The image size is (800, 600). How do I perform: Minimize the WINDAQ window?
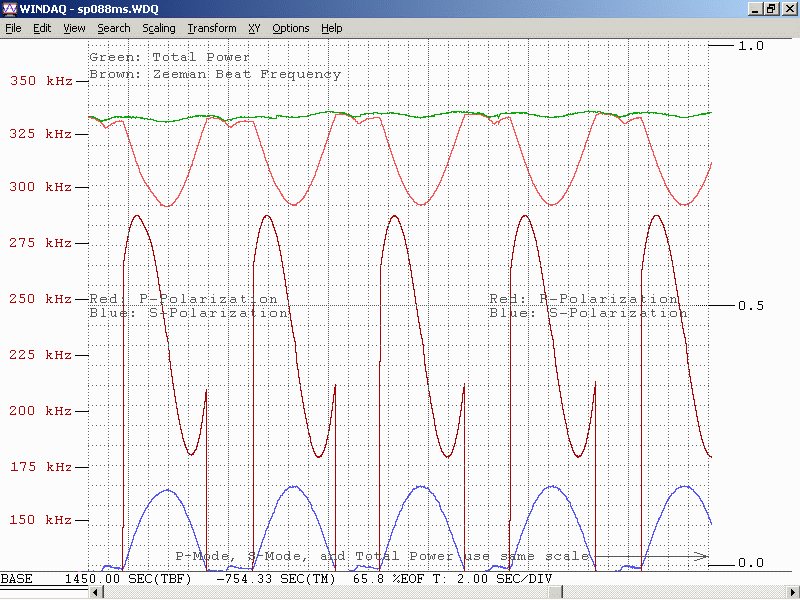click(x=756, y=8)
